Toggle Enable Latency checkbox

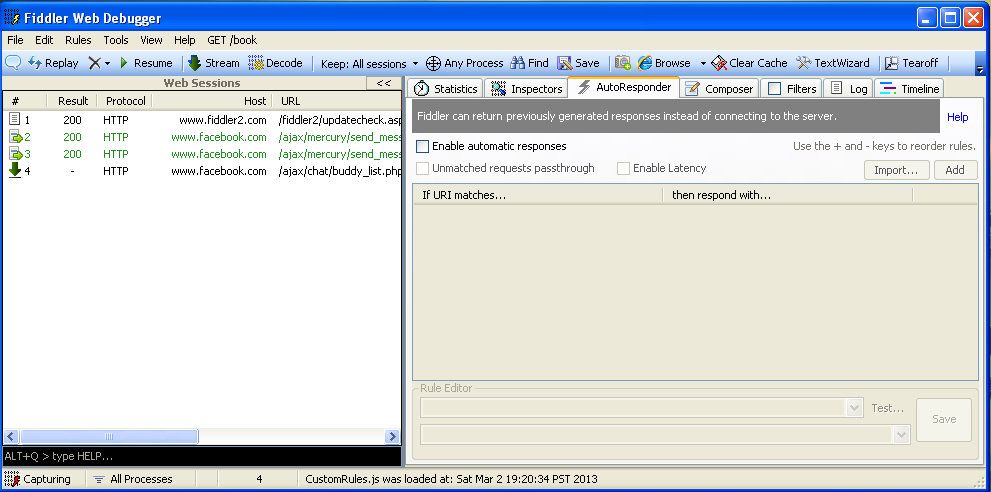tap(624, 168)
